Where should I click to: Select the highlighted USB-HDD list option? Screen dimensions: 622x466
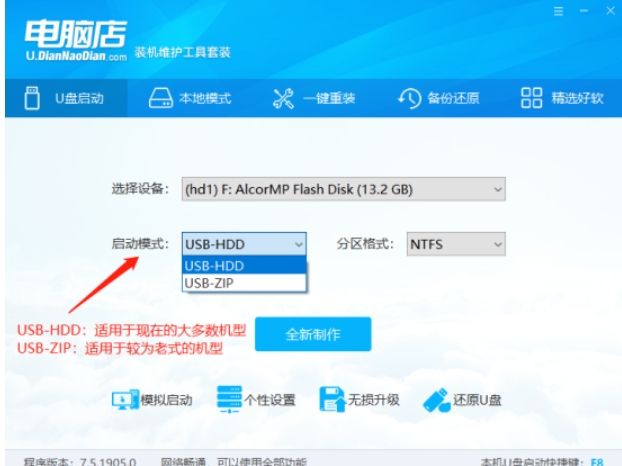(244, 265)
